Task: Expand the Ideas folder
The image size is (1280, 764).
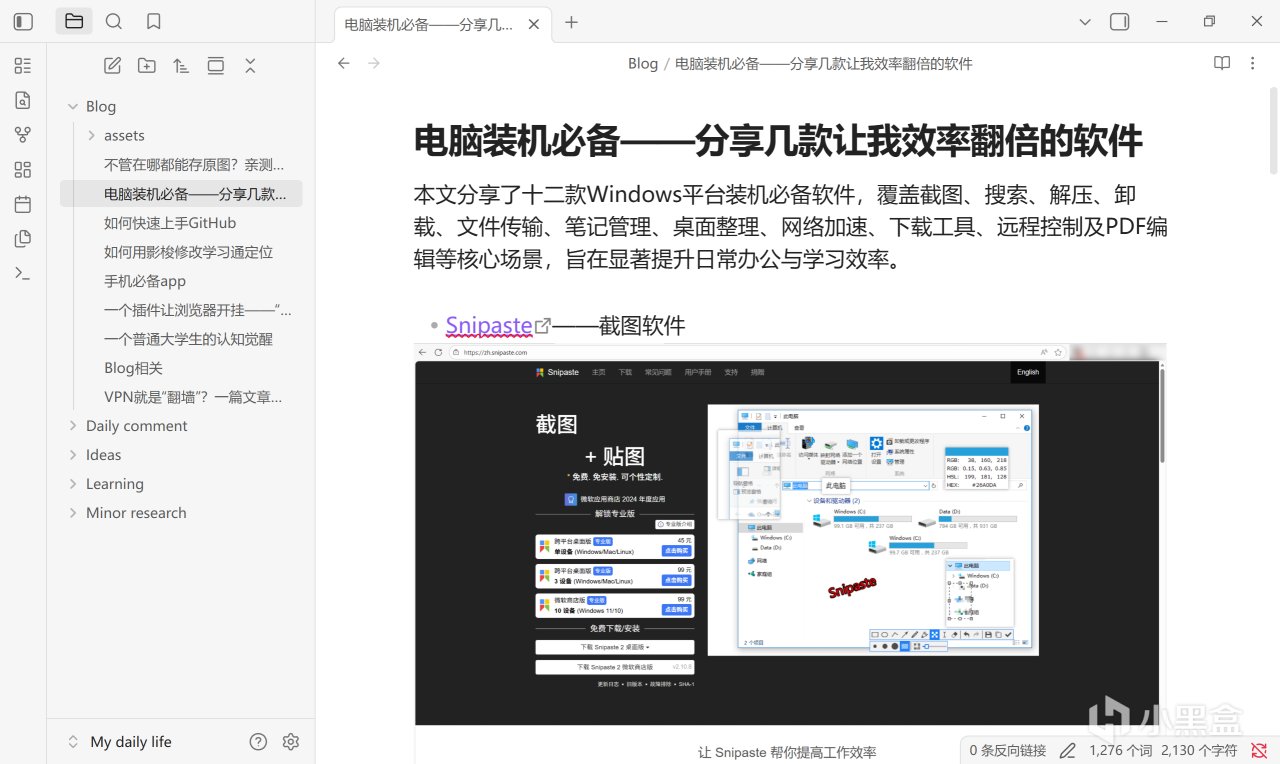Action: [72, 455]
